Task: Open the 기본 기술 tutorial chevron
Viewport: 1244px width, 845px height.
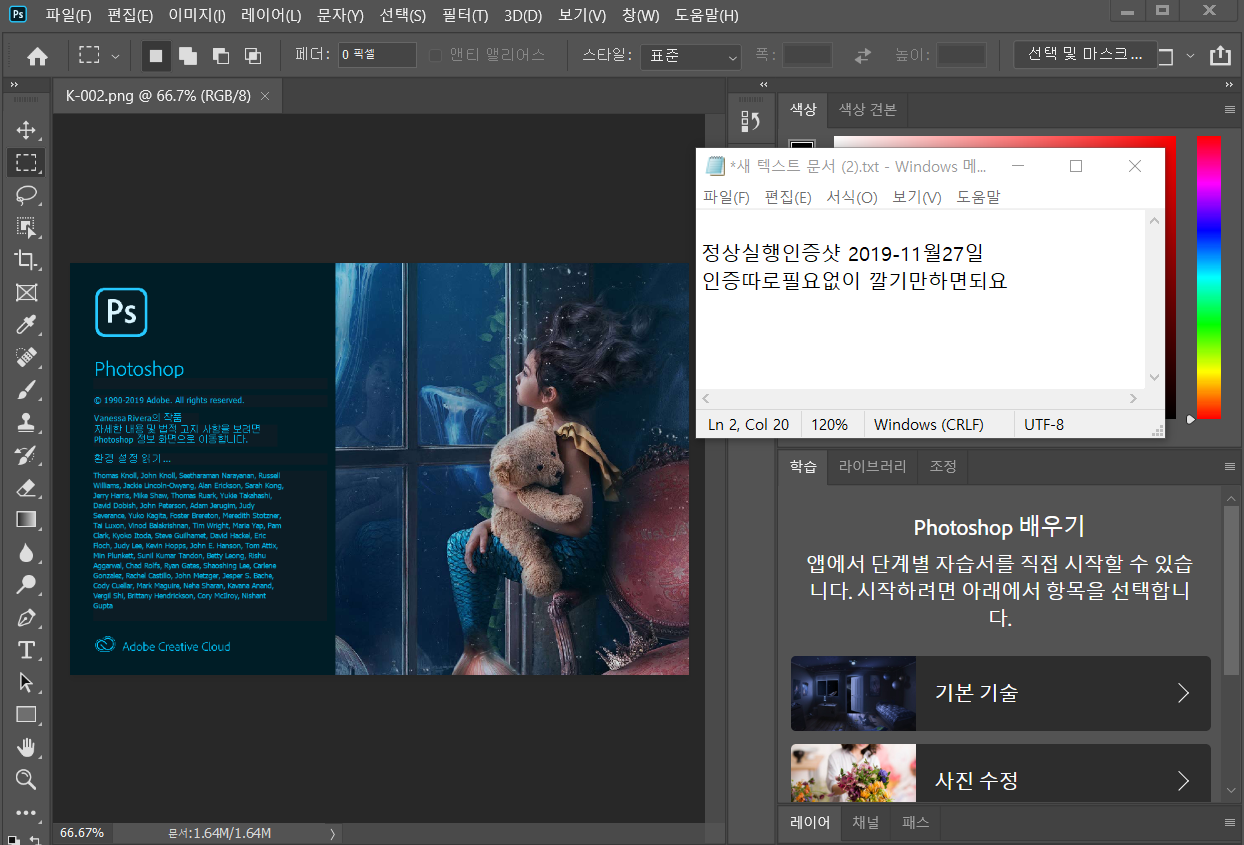Action: (1184, 693)
